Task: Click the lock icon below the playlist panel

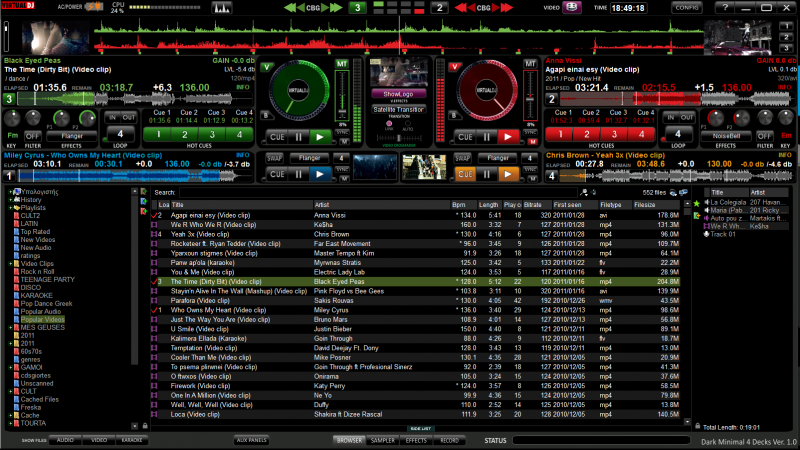Action: coord(697,426)
